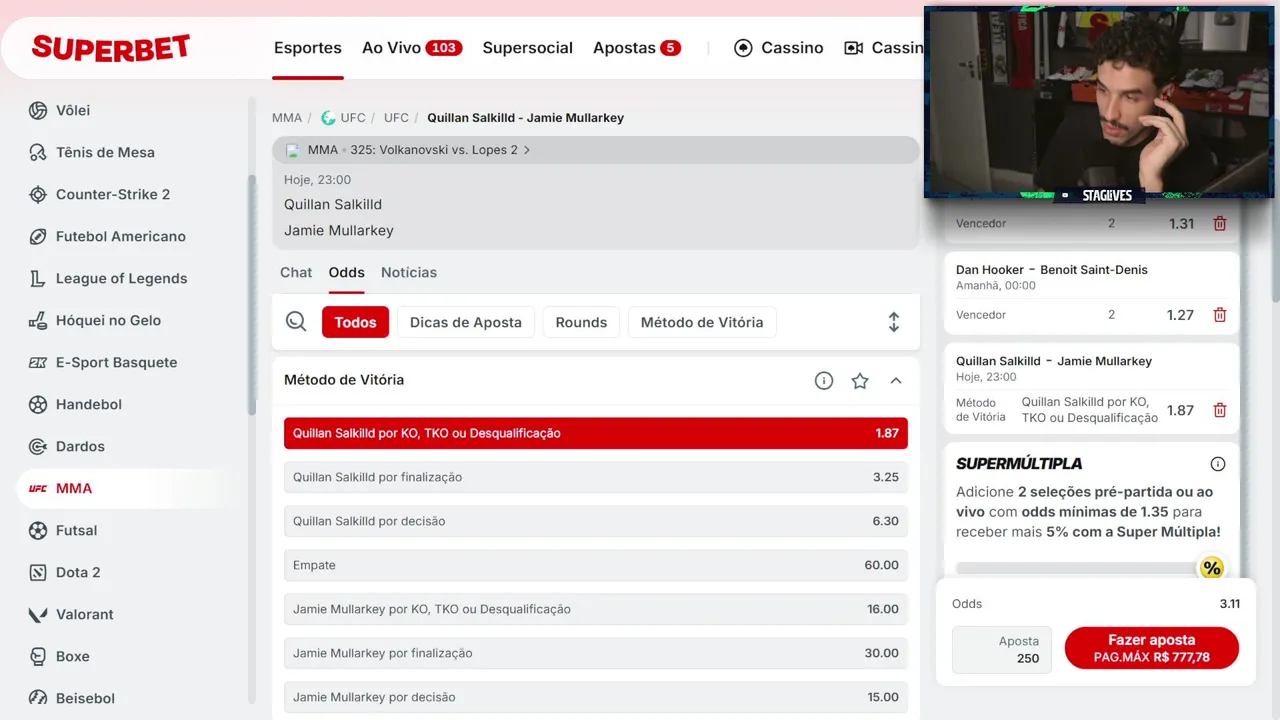
Task: Go to the Esportes tab
Action: (x=308, y=48)
